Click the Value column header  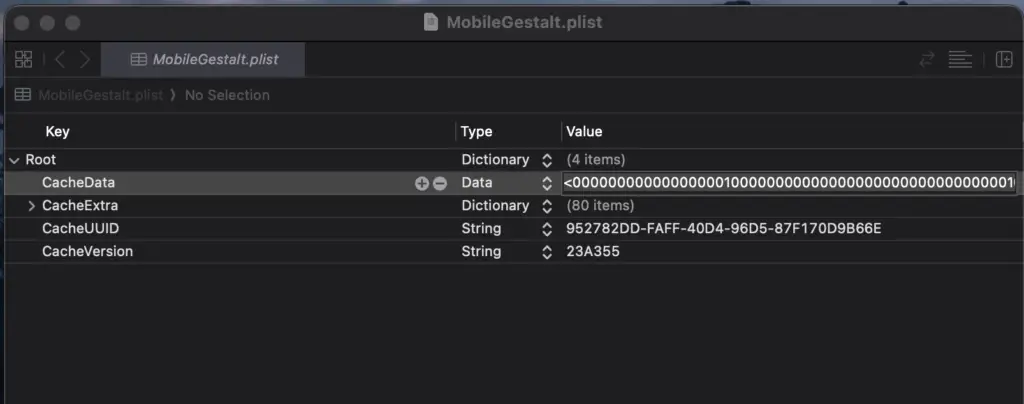pyautogui.click(x=584, y=132)
